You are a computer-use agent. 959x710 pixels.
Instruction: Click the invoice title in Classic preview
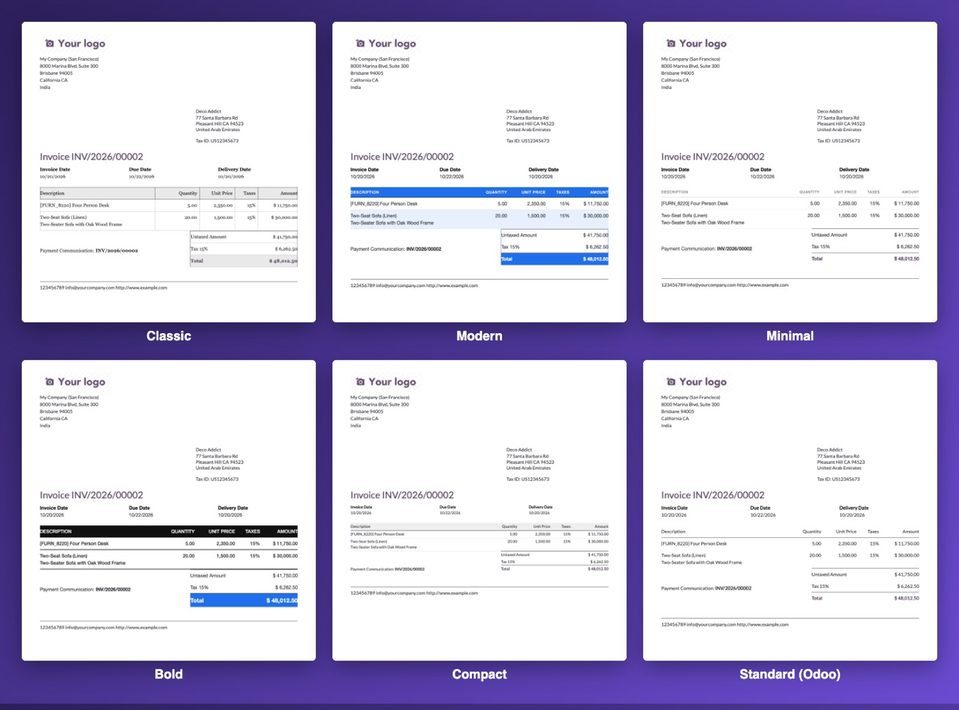(91, 157)
